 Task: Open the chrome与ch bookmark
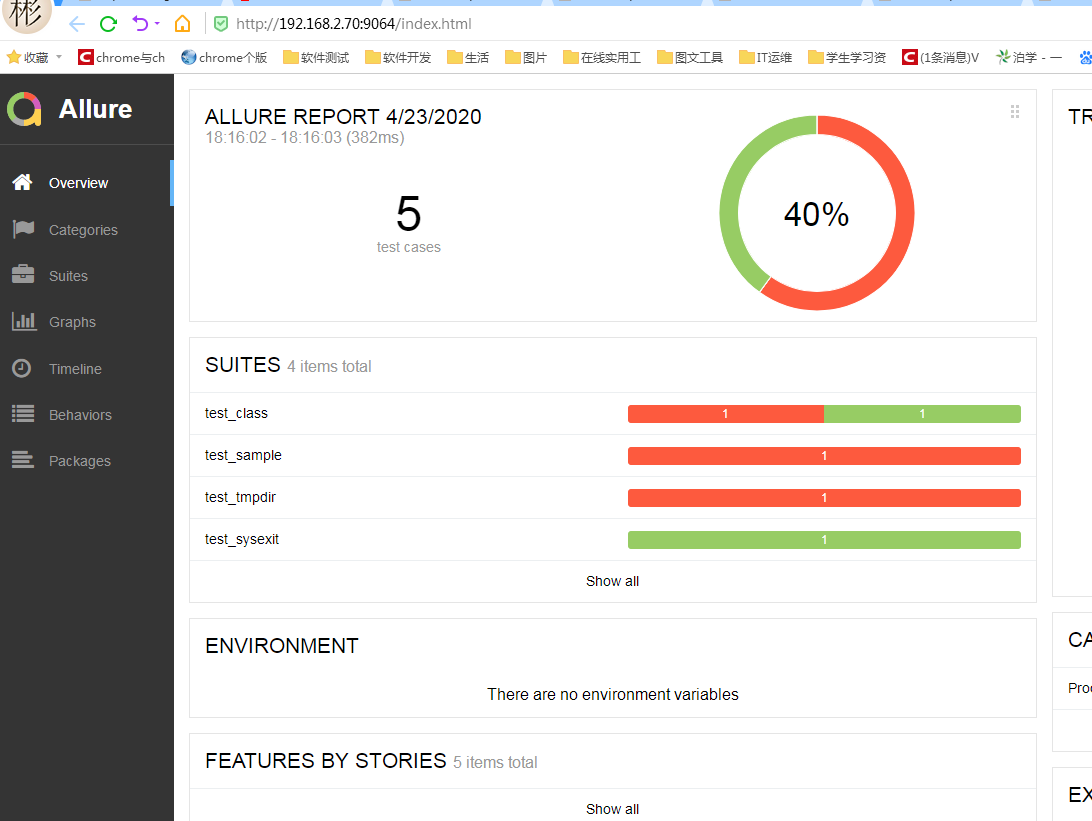[121, 57]
